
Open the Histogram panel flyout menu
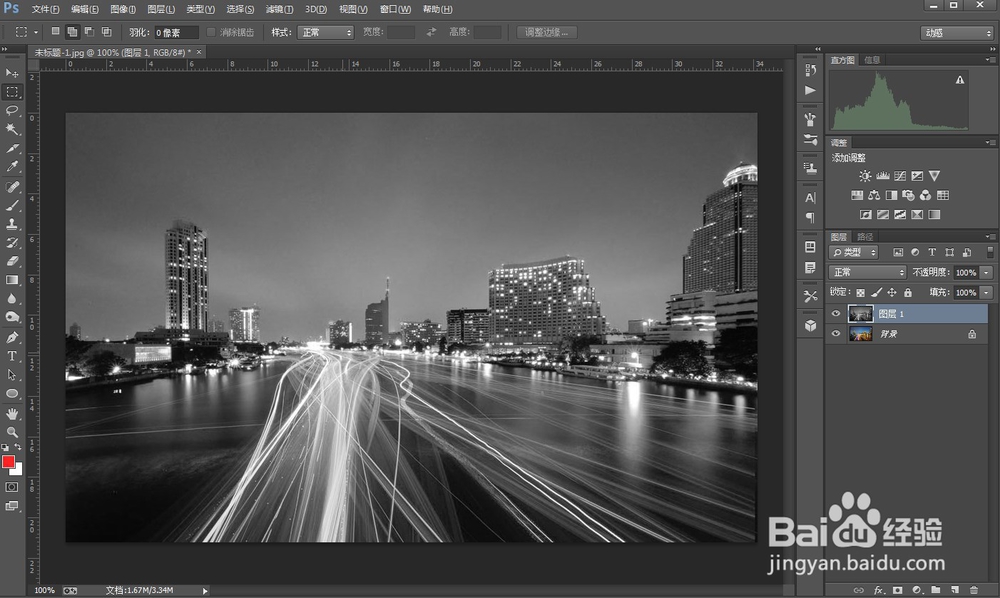[989, 60]
